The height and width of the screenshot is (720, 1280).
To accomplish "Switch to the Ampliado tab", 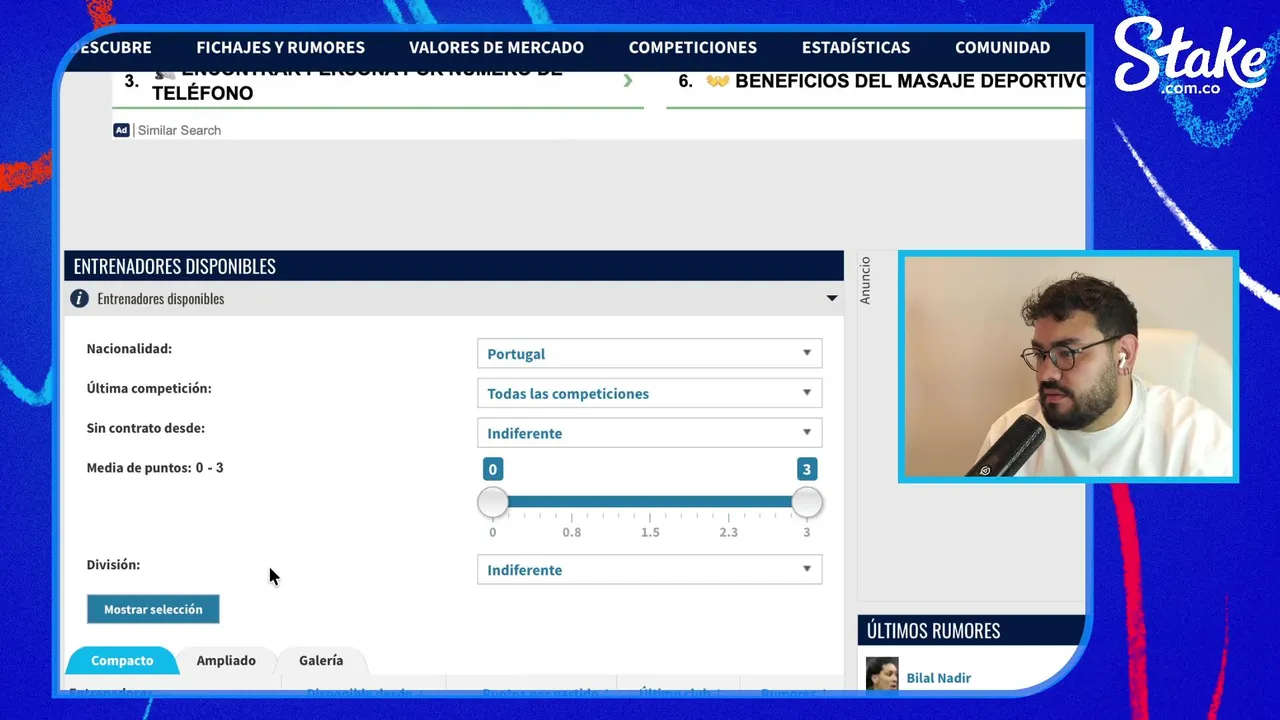I will 226,660.
